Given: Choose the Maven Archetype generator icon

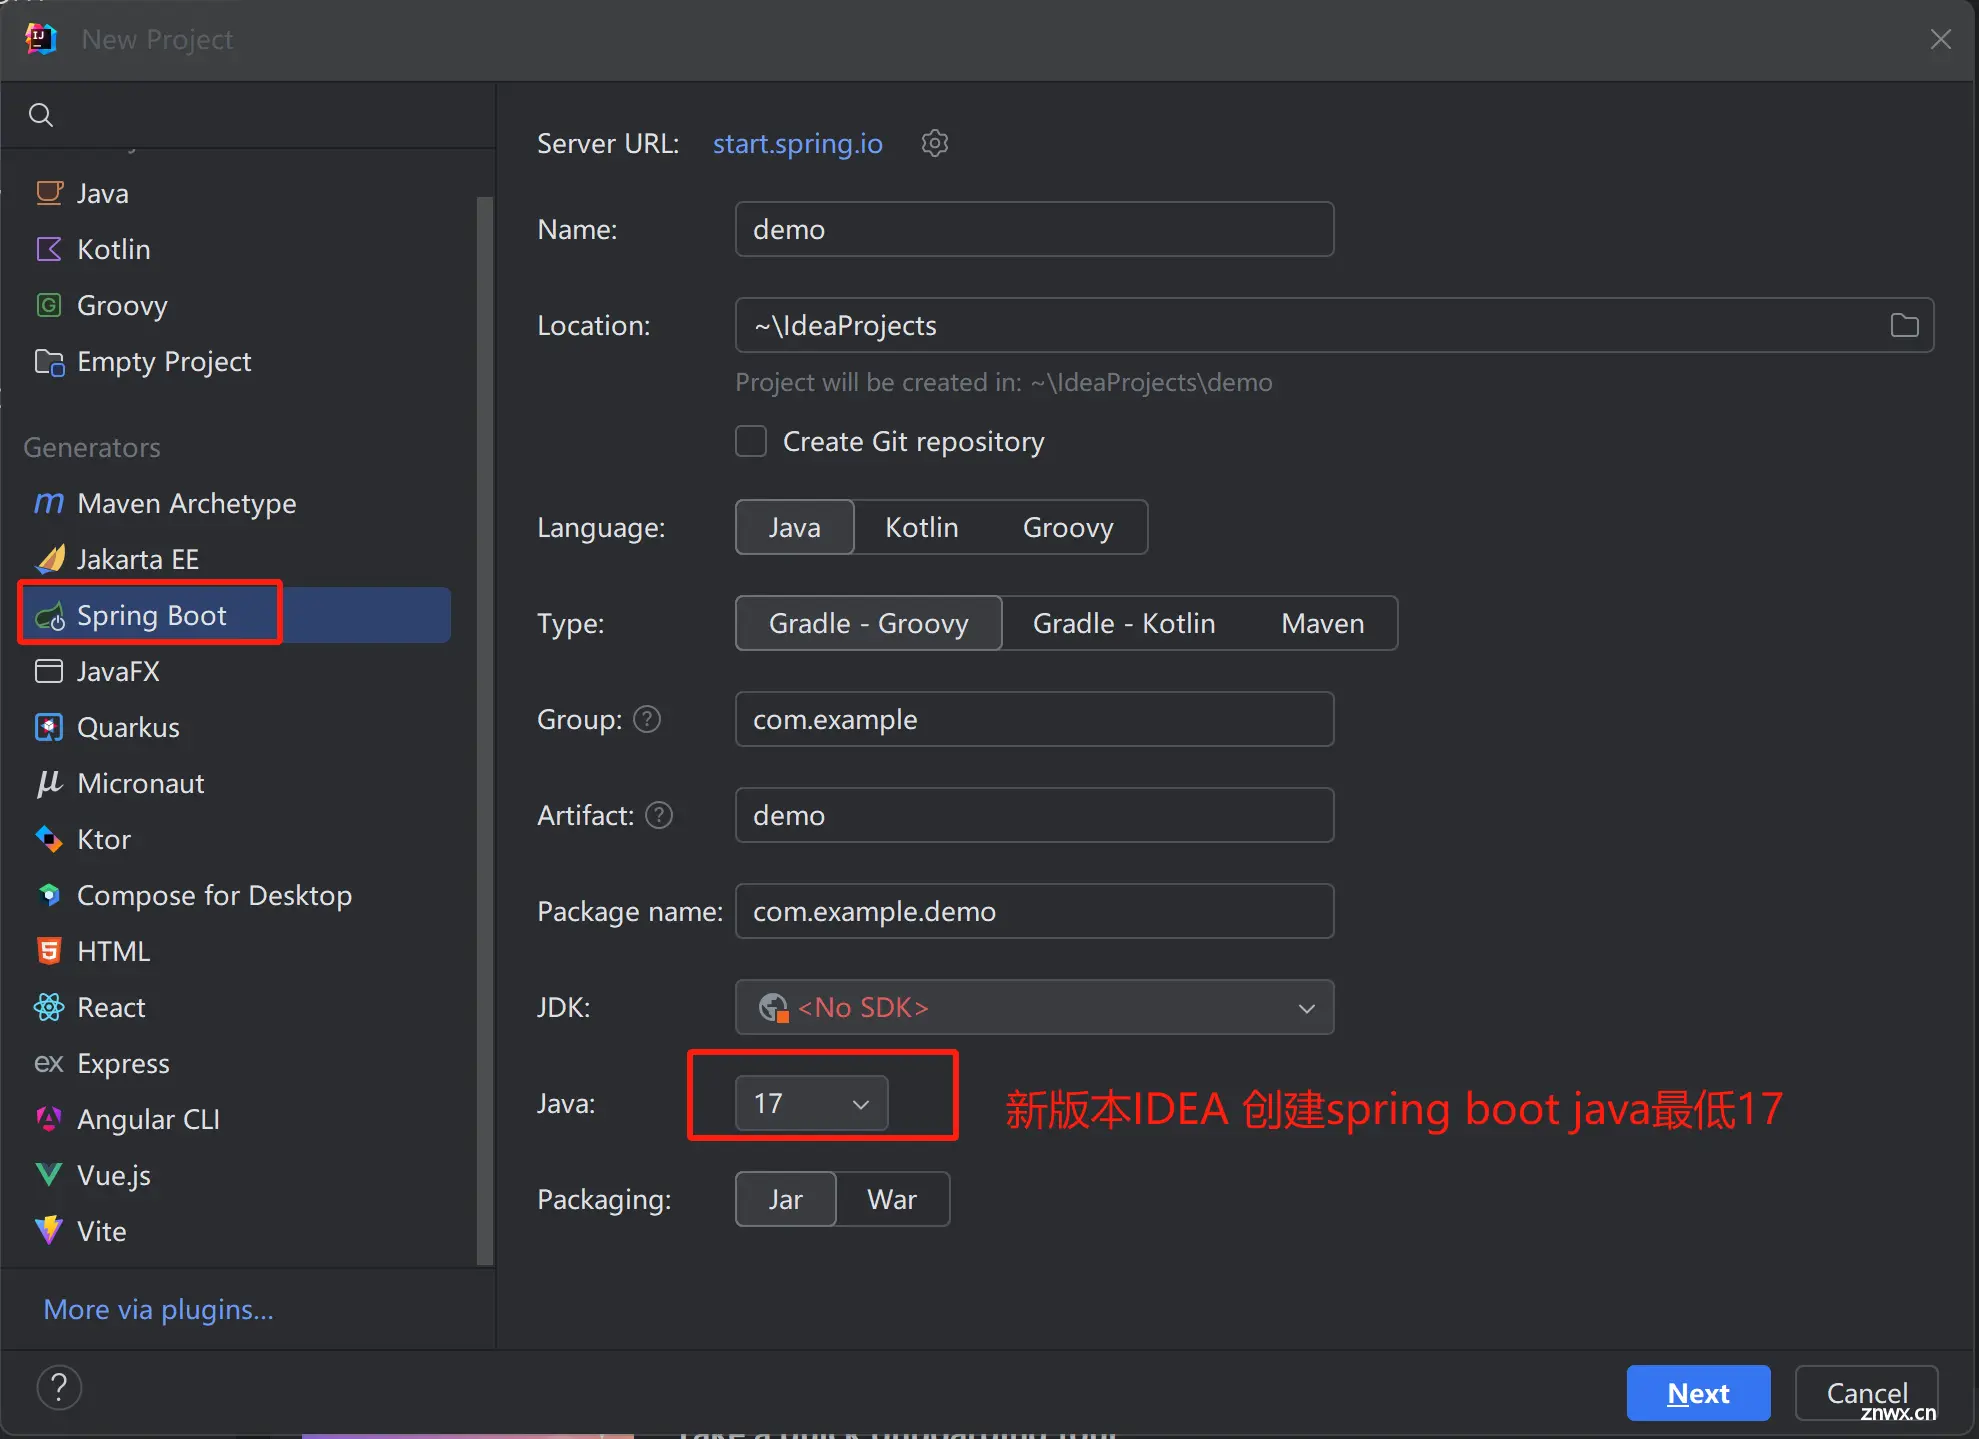Looking at the screenshot, I should pyautogui.click(x=49, y=503).
